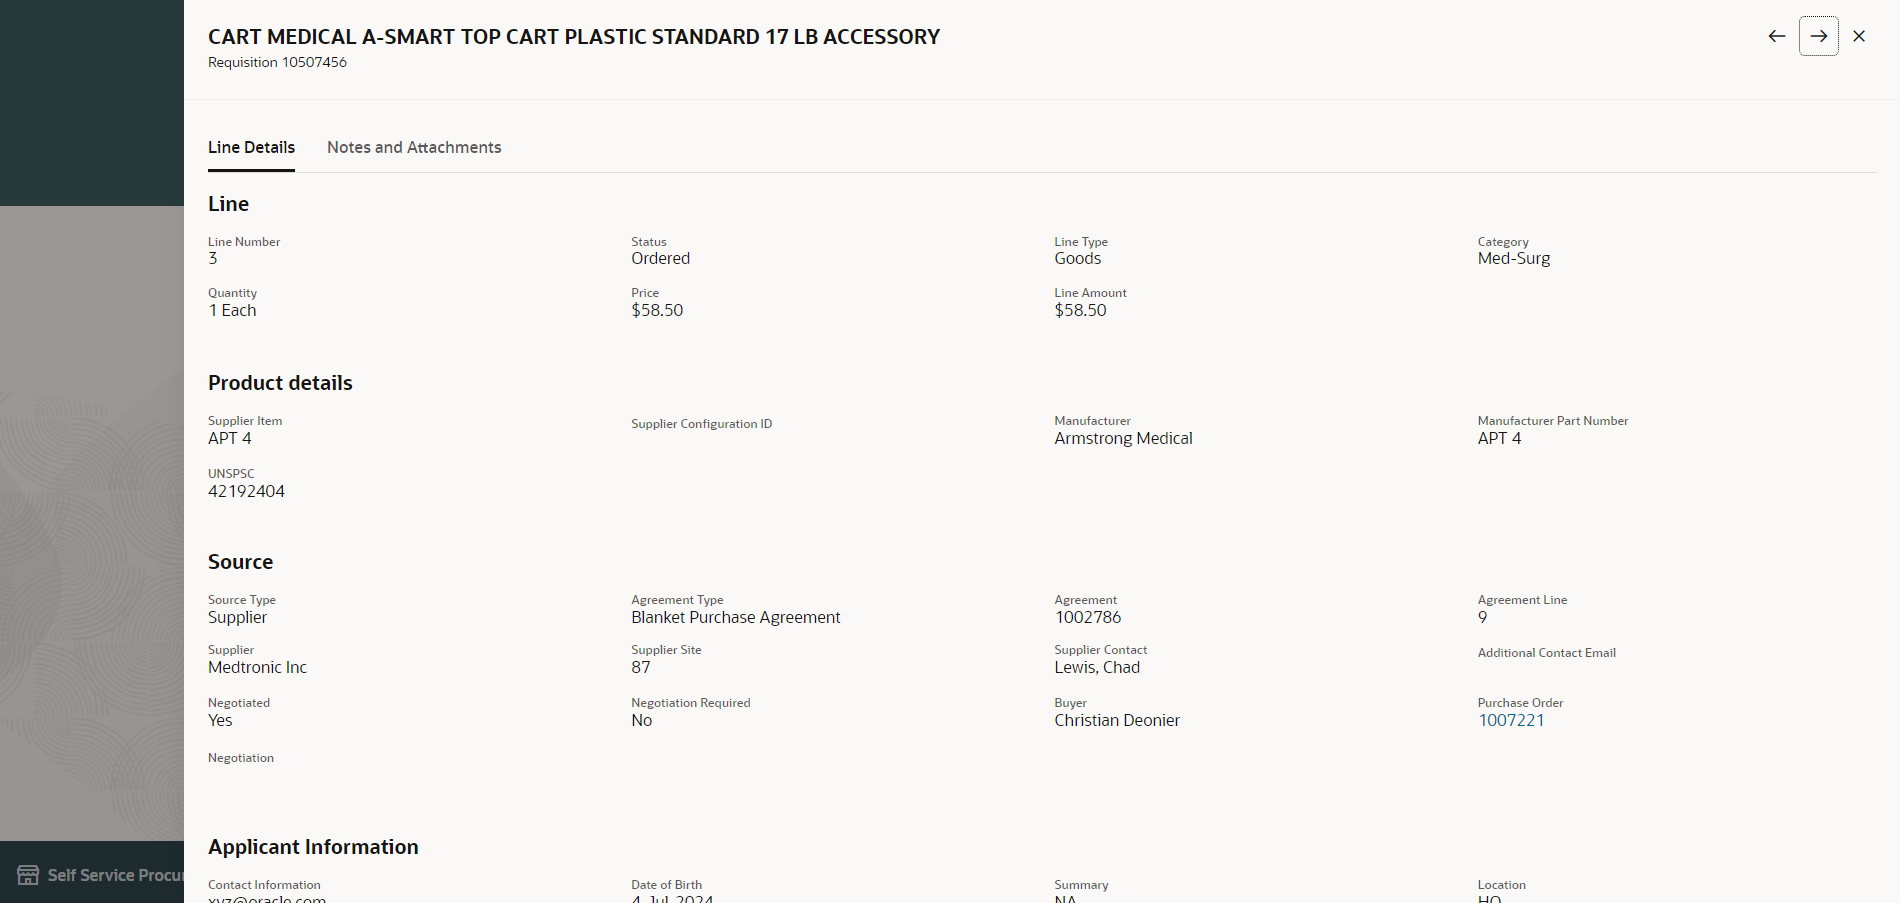
Task: Click the Ordered status value
Action: pyautogui.click(x=660, y=258)
